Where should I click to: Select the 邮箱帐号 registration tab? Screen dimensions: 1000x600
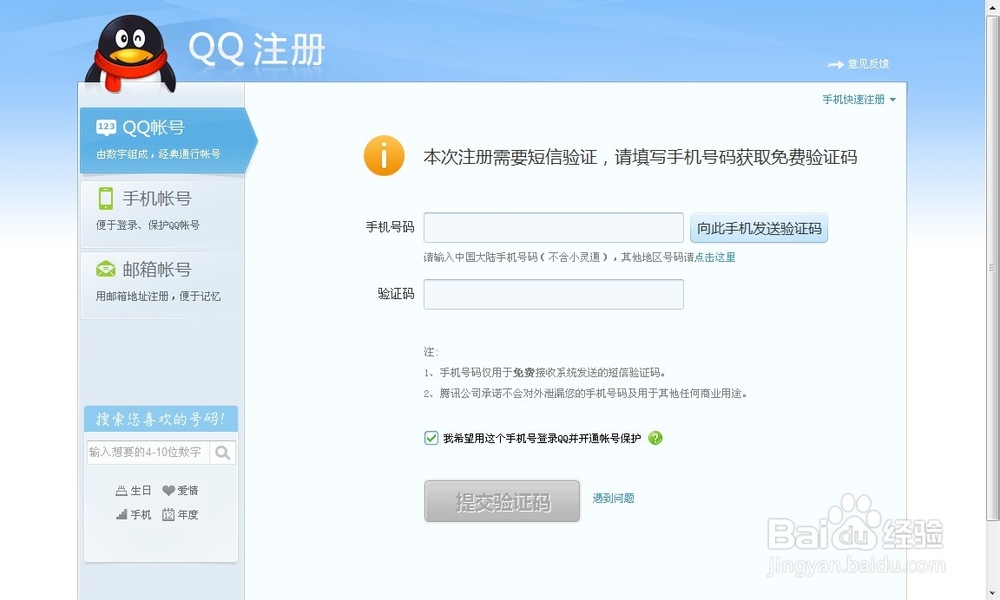162,283
